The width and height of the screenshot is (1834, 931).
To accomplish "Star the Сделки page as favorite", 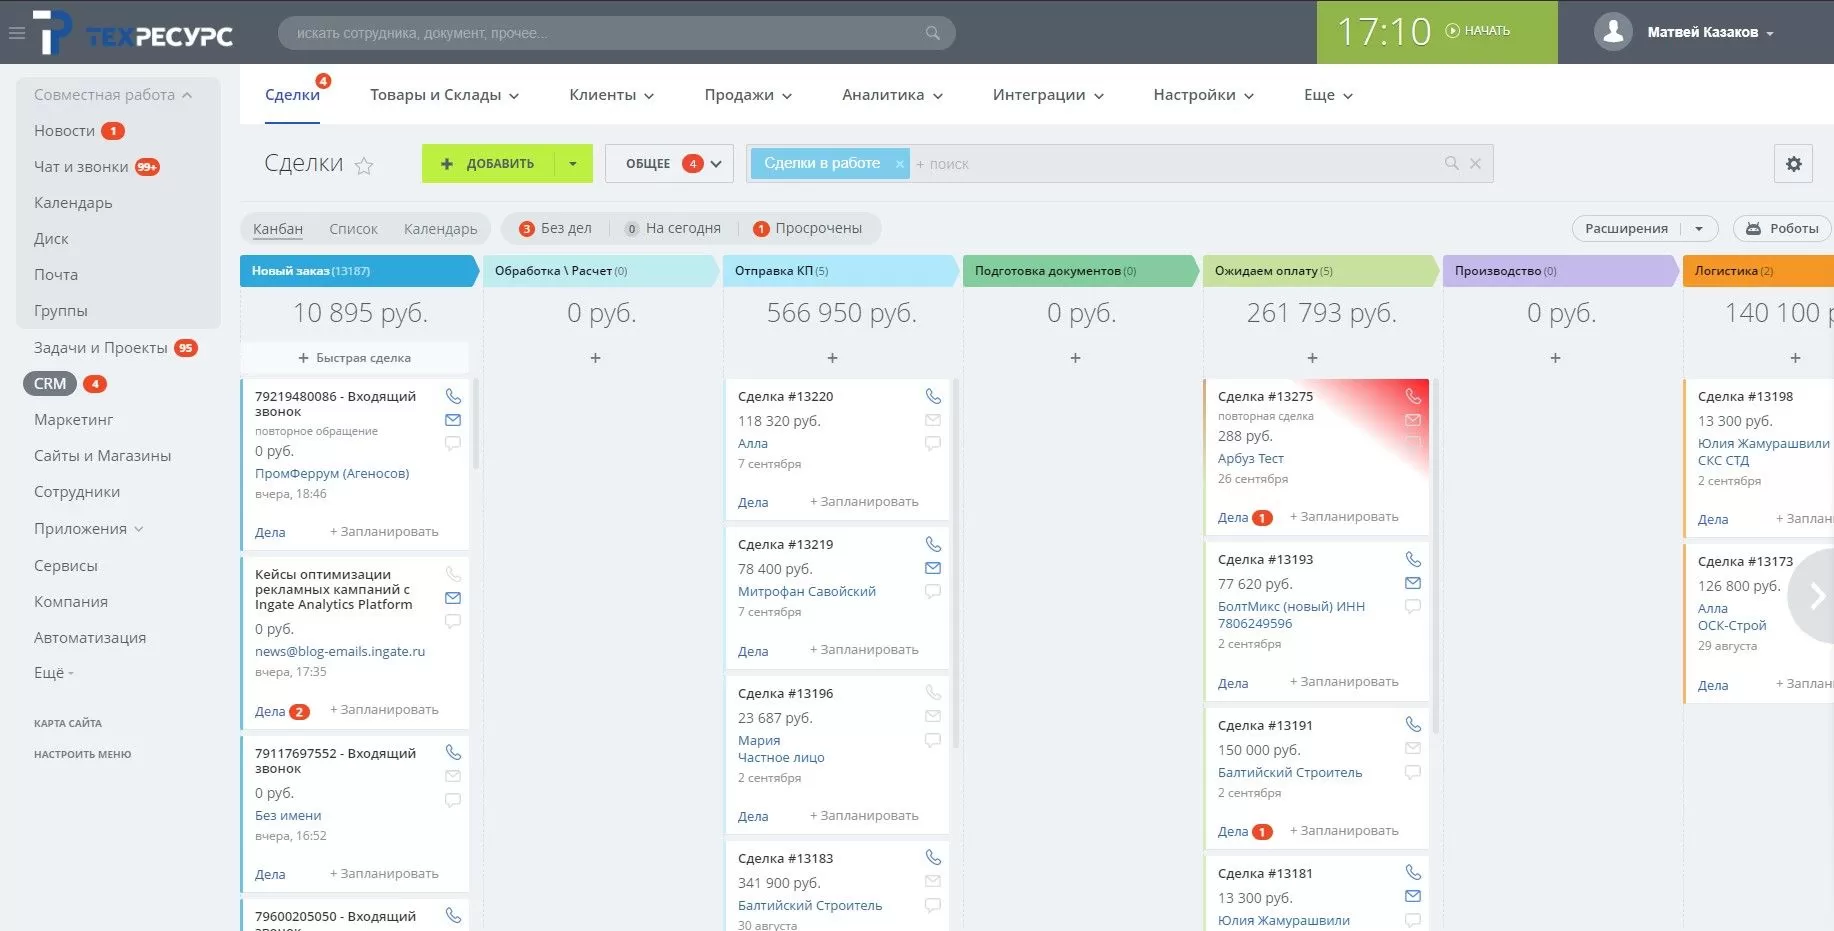I will tap(365, 165).
